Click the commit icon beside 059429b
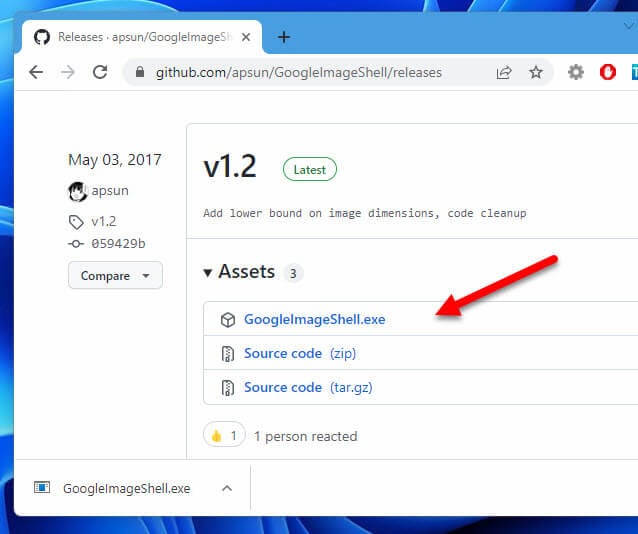Image resolution: width=638 pixels, height=534 pixels. [76, 244]
